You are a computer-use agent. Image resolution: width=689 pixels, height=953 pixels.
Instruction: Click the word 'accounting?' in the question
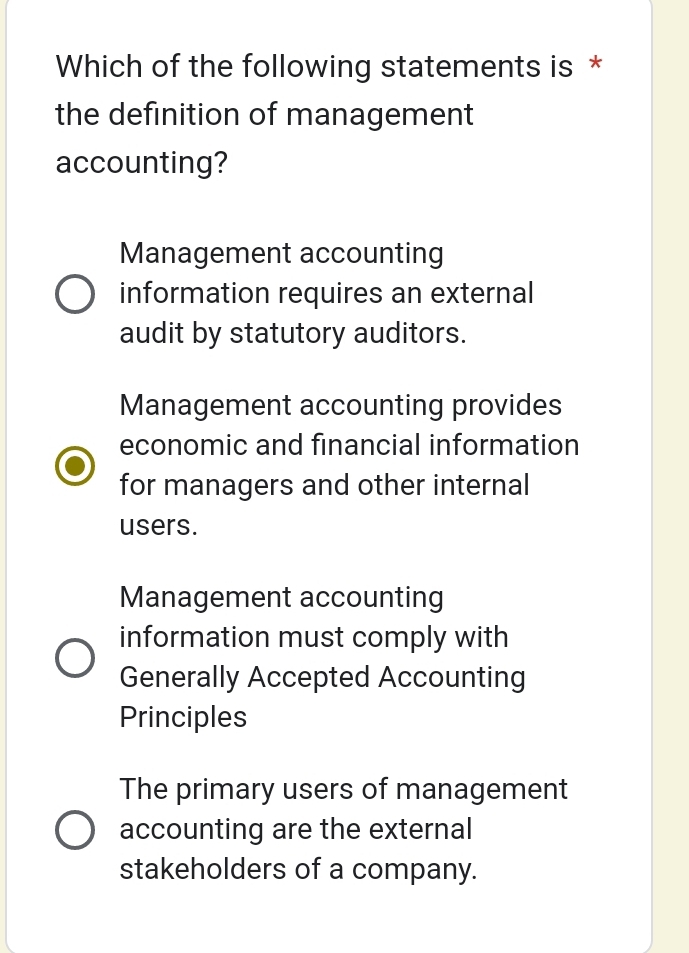coord(142,164)
